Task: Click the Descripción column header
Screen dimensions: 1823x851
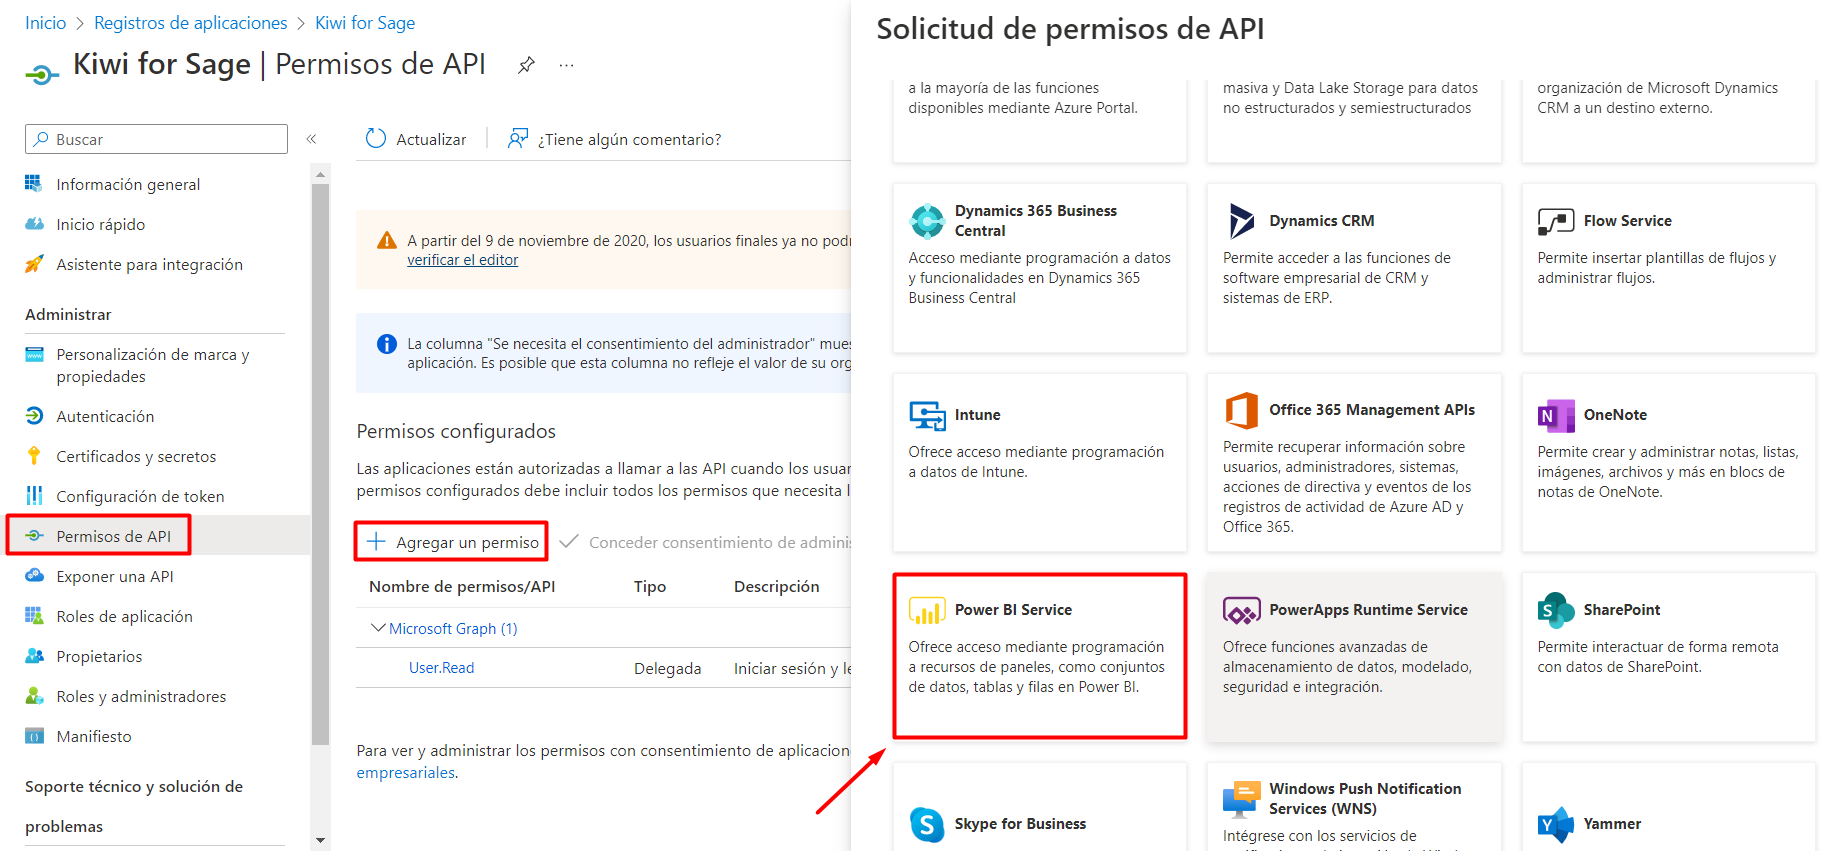Action: point(777,586)
